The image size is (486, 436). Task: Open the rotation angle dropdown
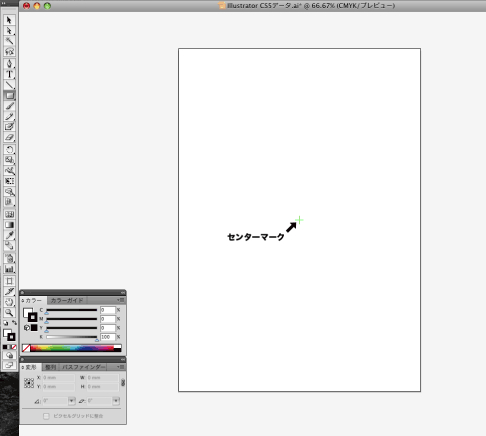click(72, 401)
